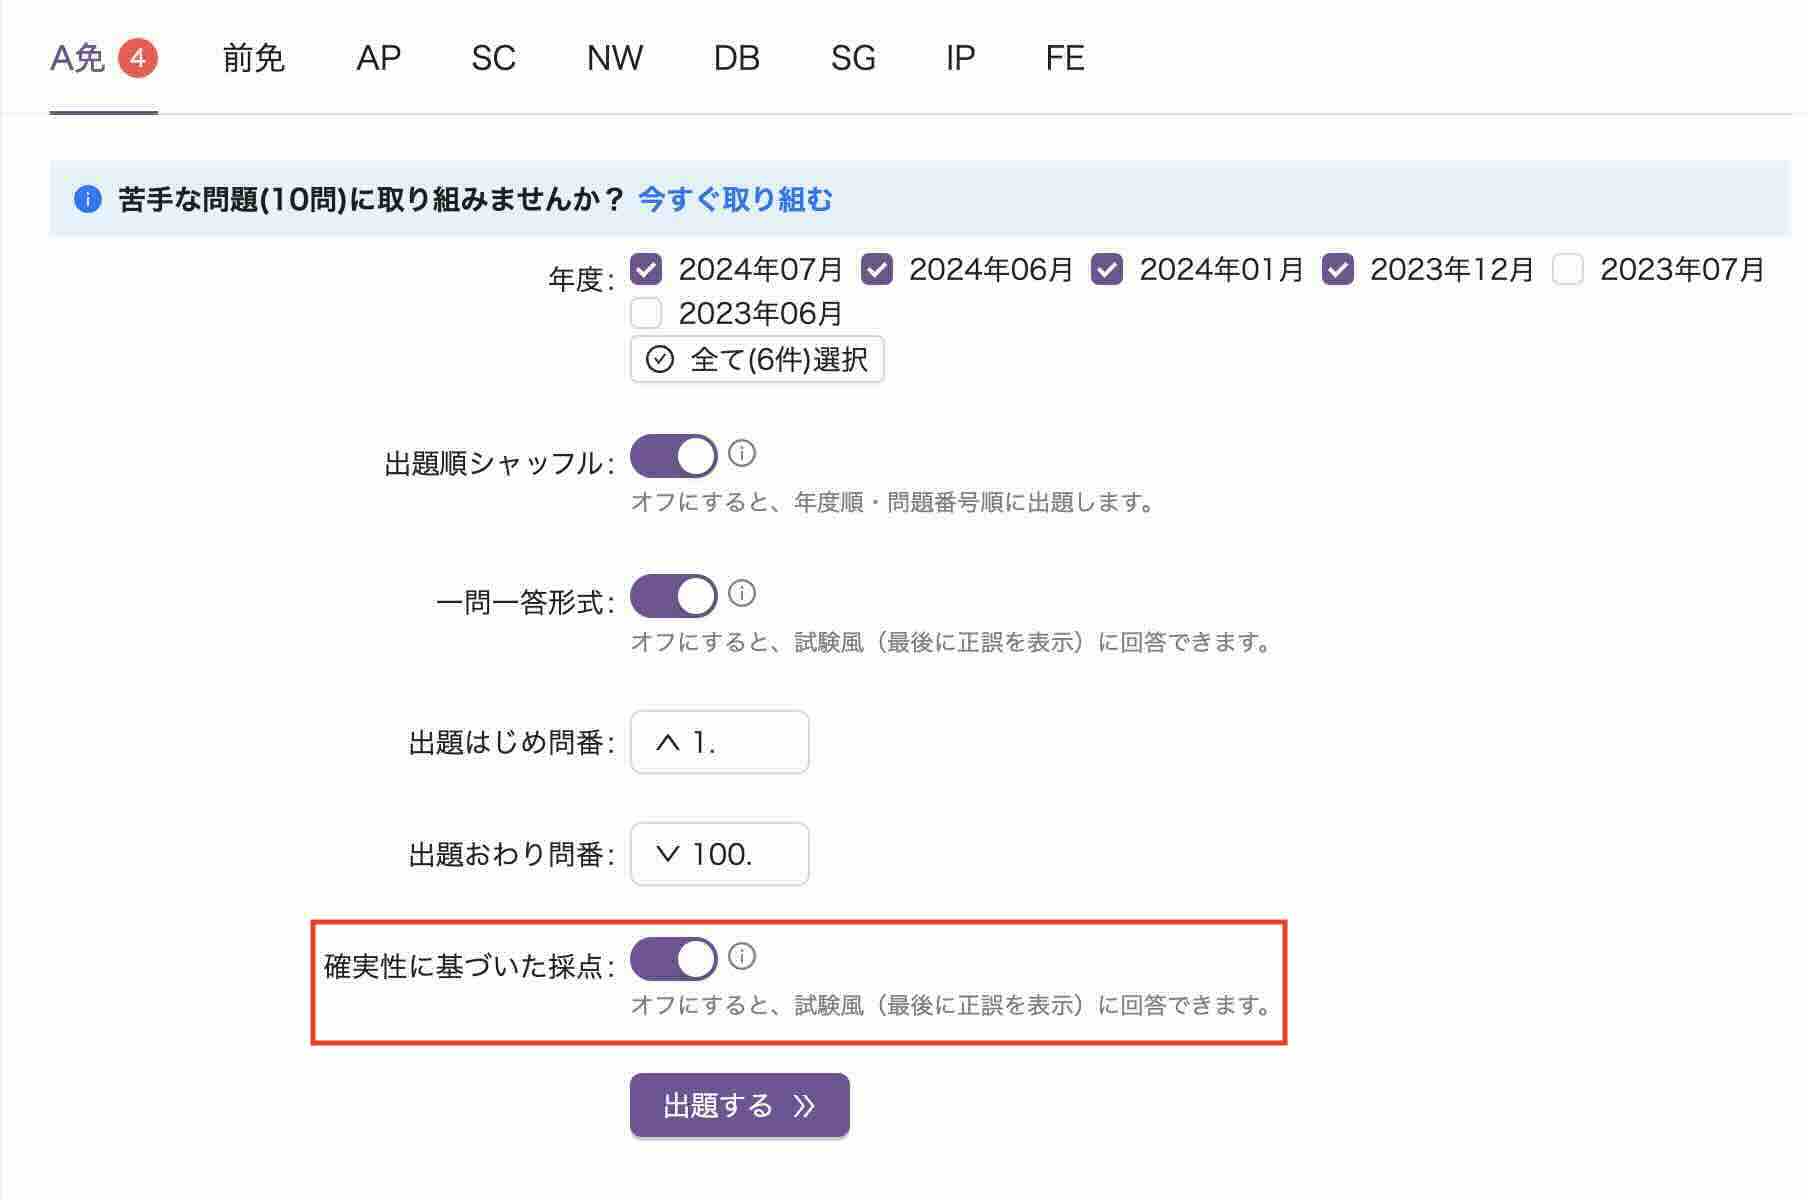Select the FE tab

[1064, 58]
